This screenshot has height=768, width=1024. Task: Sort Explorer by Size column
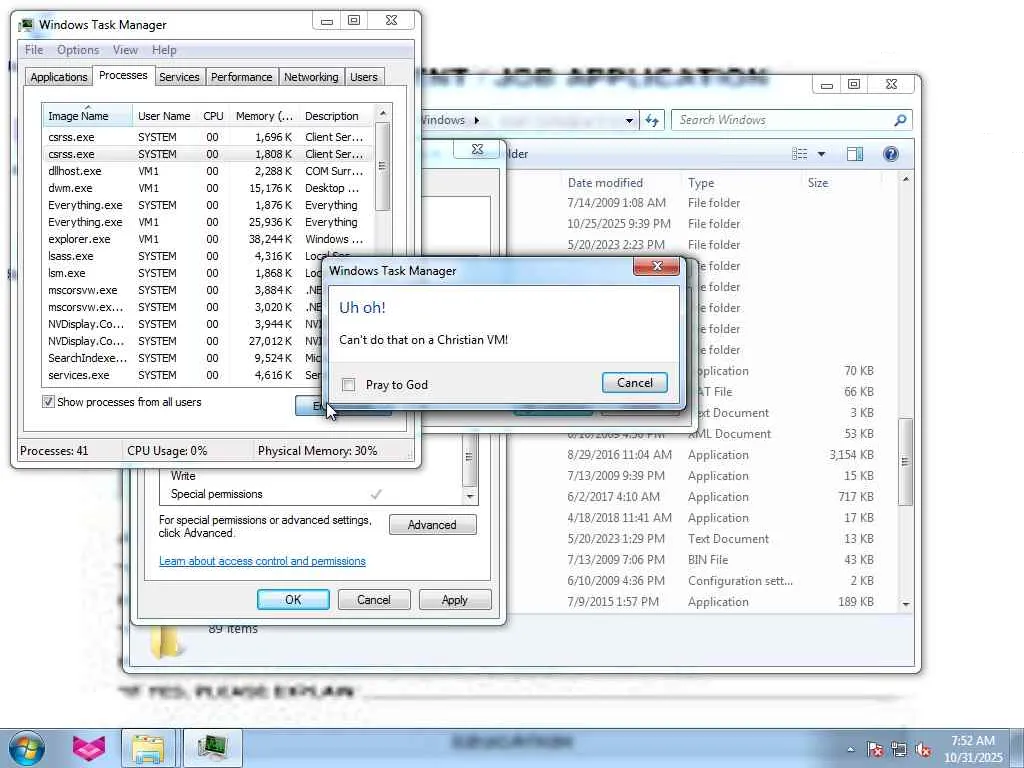(842, 183)
